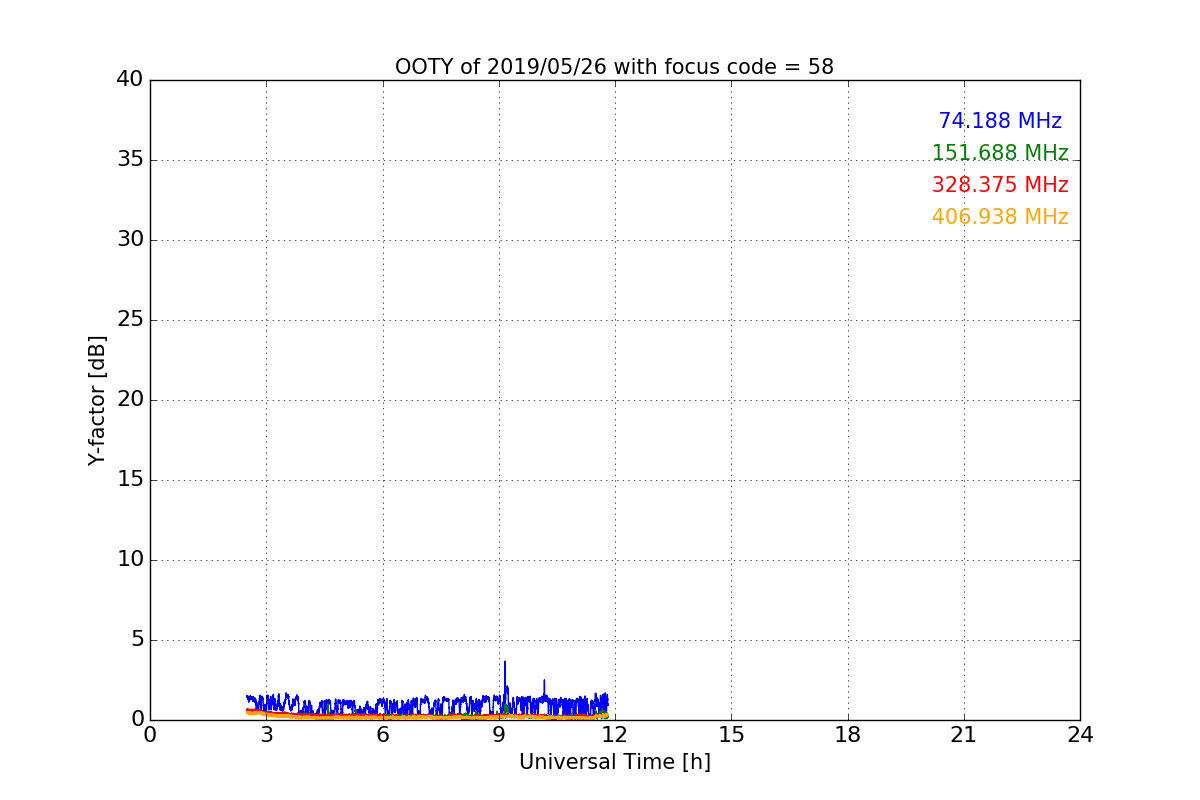Screen dimensions: 1200x800
Task: Click the y-axis tick label 5
Action: pyautogui.click(x=137, y=640)
